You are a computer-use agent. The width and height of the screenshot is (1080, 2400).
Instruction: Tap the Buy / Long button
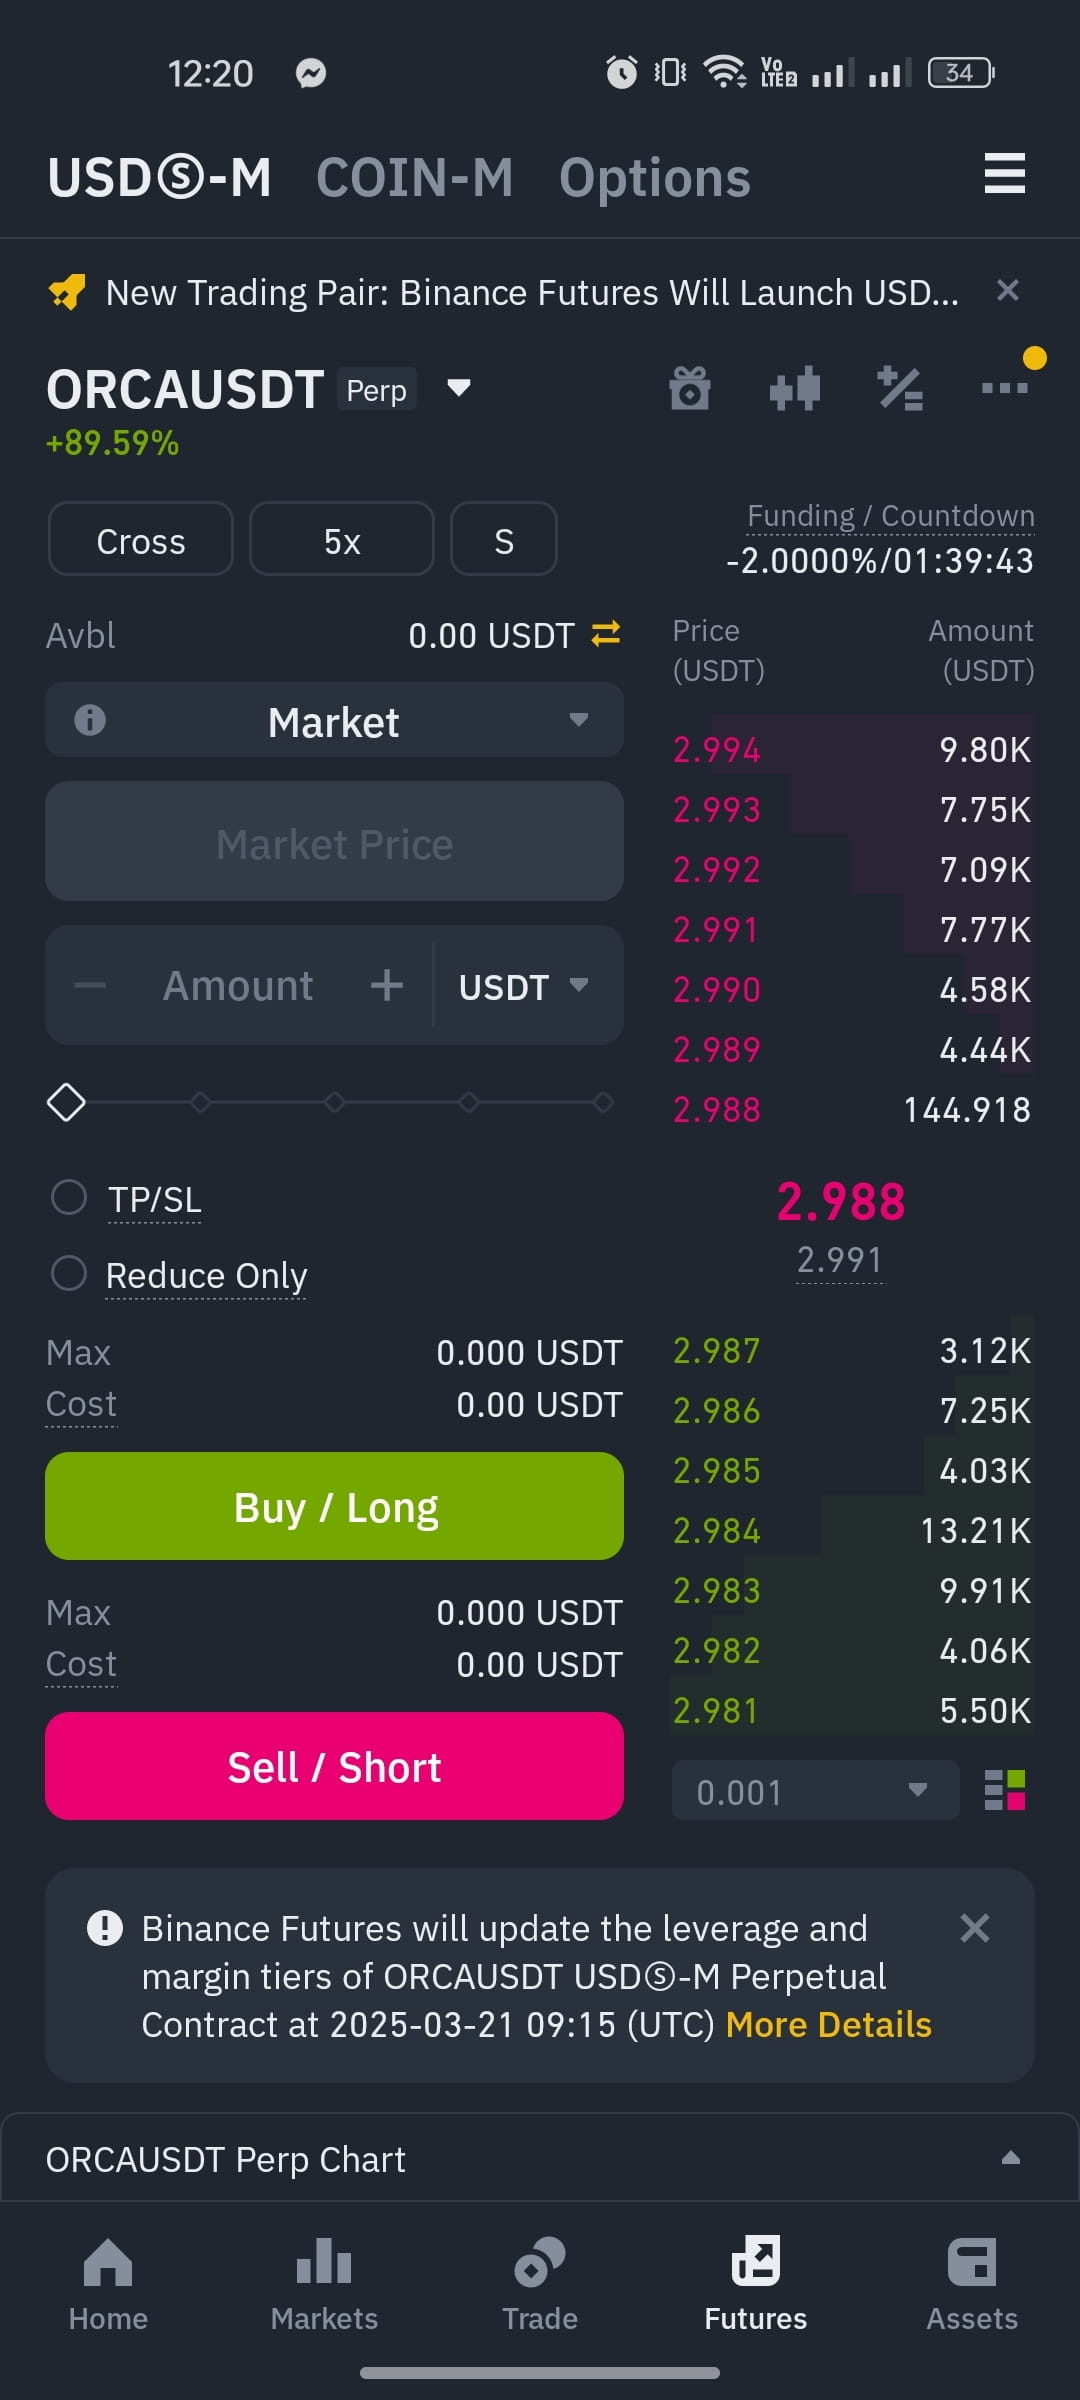point(334,1506)
